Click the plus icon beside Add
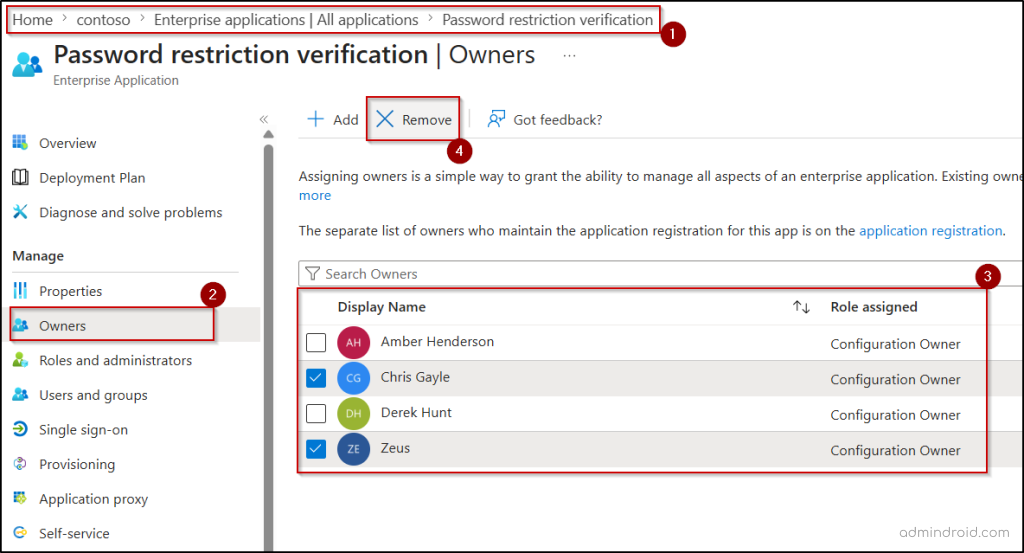This screenshot has width=1024, height=553. (315, 119)
